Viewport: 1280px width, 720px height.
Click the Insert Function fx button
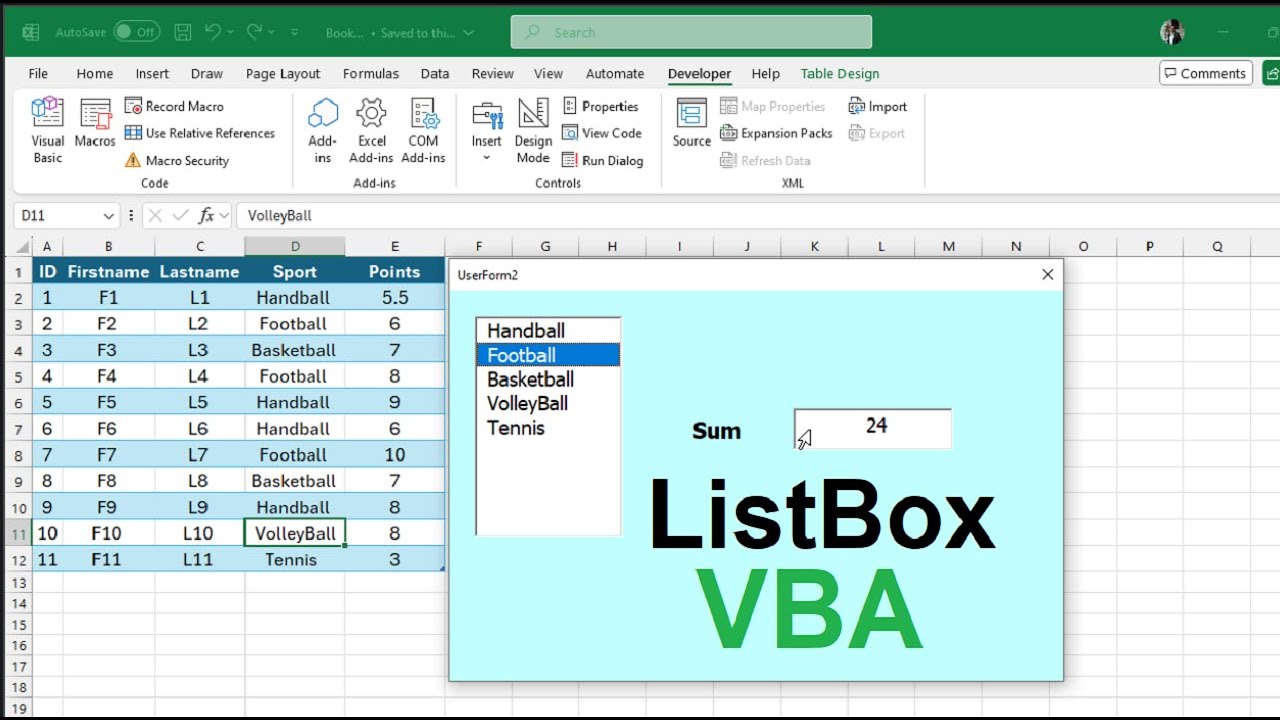(206, 215)
